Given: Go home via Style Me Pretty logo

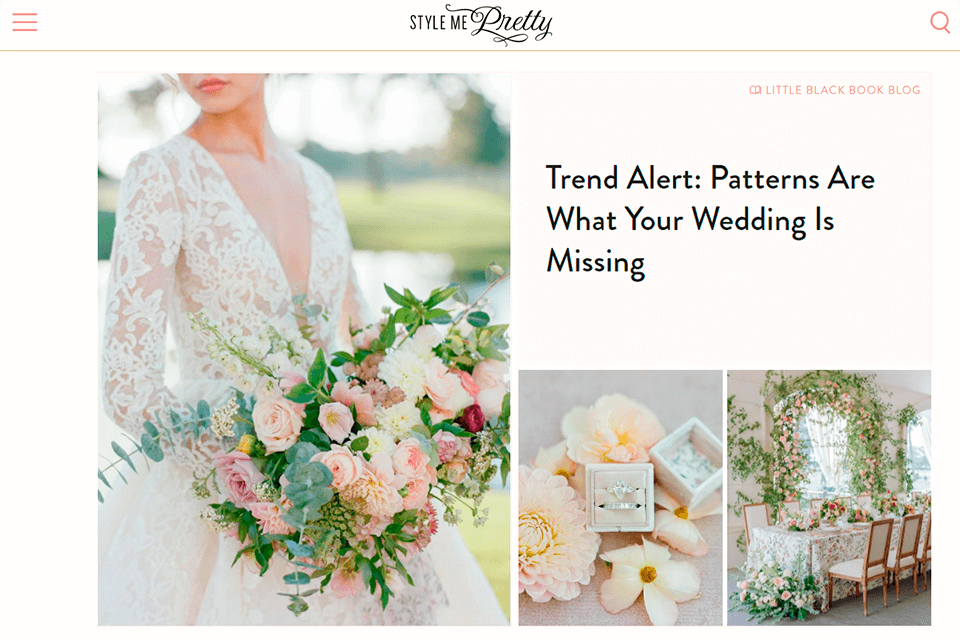Looking at the screenshot, I should pyautogui.click(x=481, y=24).
